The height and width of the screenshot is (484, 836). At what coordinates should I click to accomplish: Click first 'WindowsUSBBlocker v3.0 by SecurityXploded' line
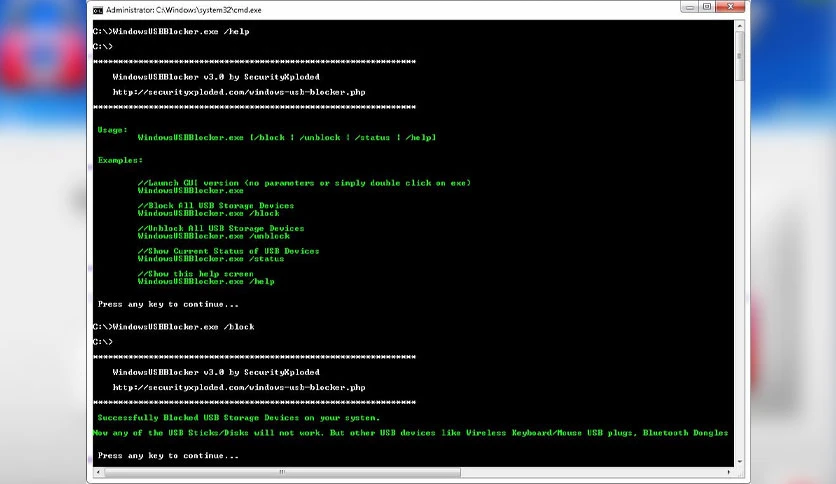tap(216, 77)
